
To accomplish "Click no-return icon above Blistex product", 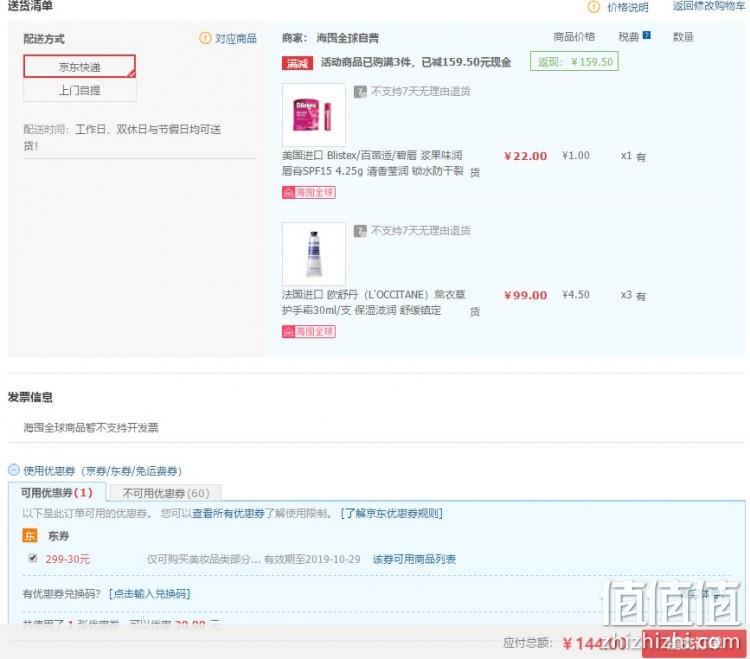I will (x=360, y=91).
